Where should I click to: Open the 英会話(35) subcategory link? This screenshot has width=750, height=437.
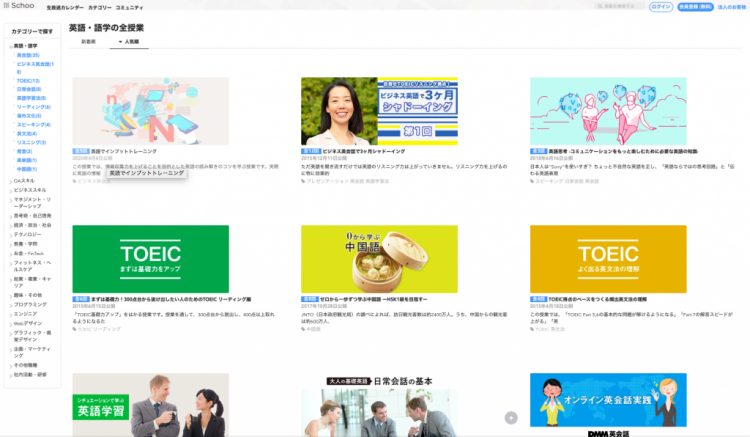(x=28, y=55)
